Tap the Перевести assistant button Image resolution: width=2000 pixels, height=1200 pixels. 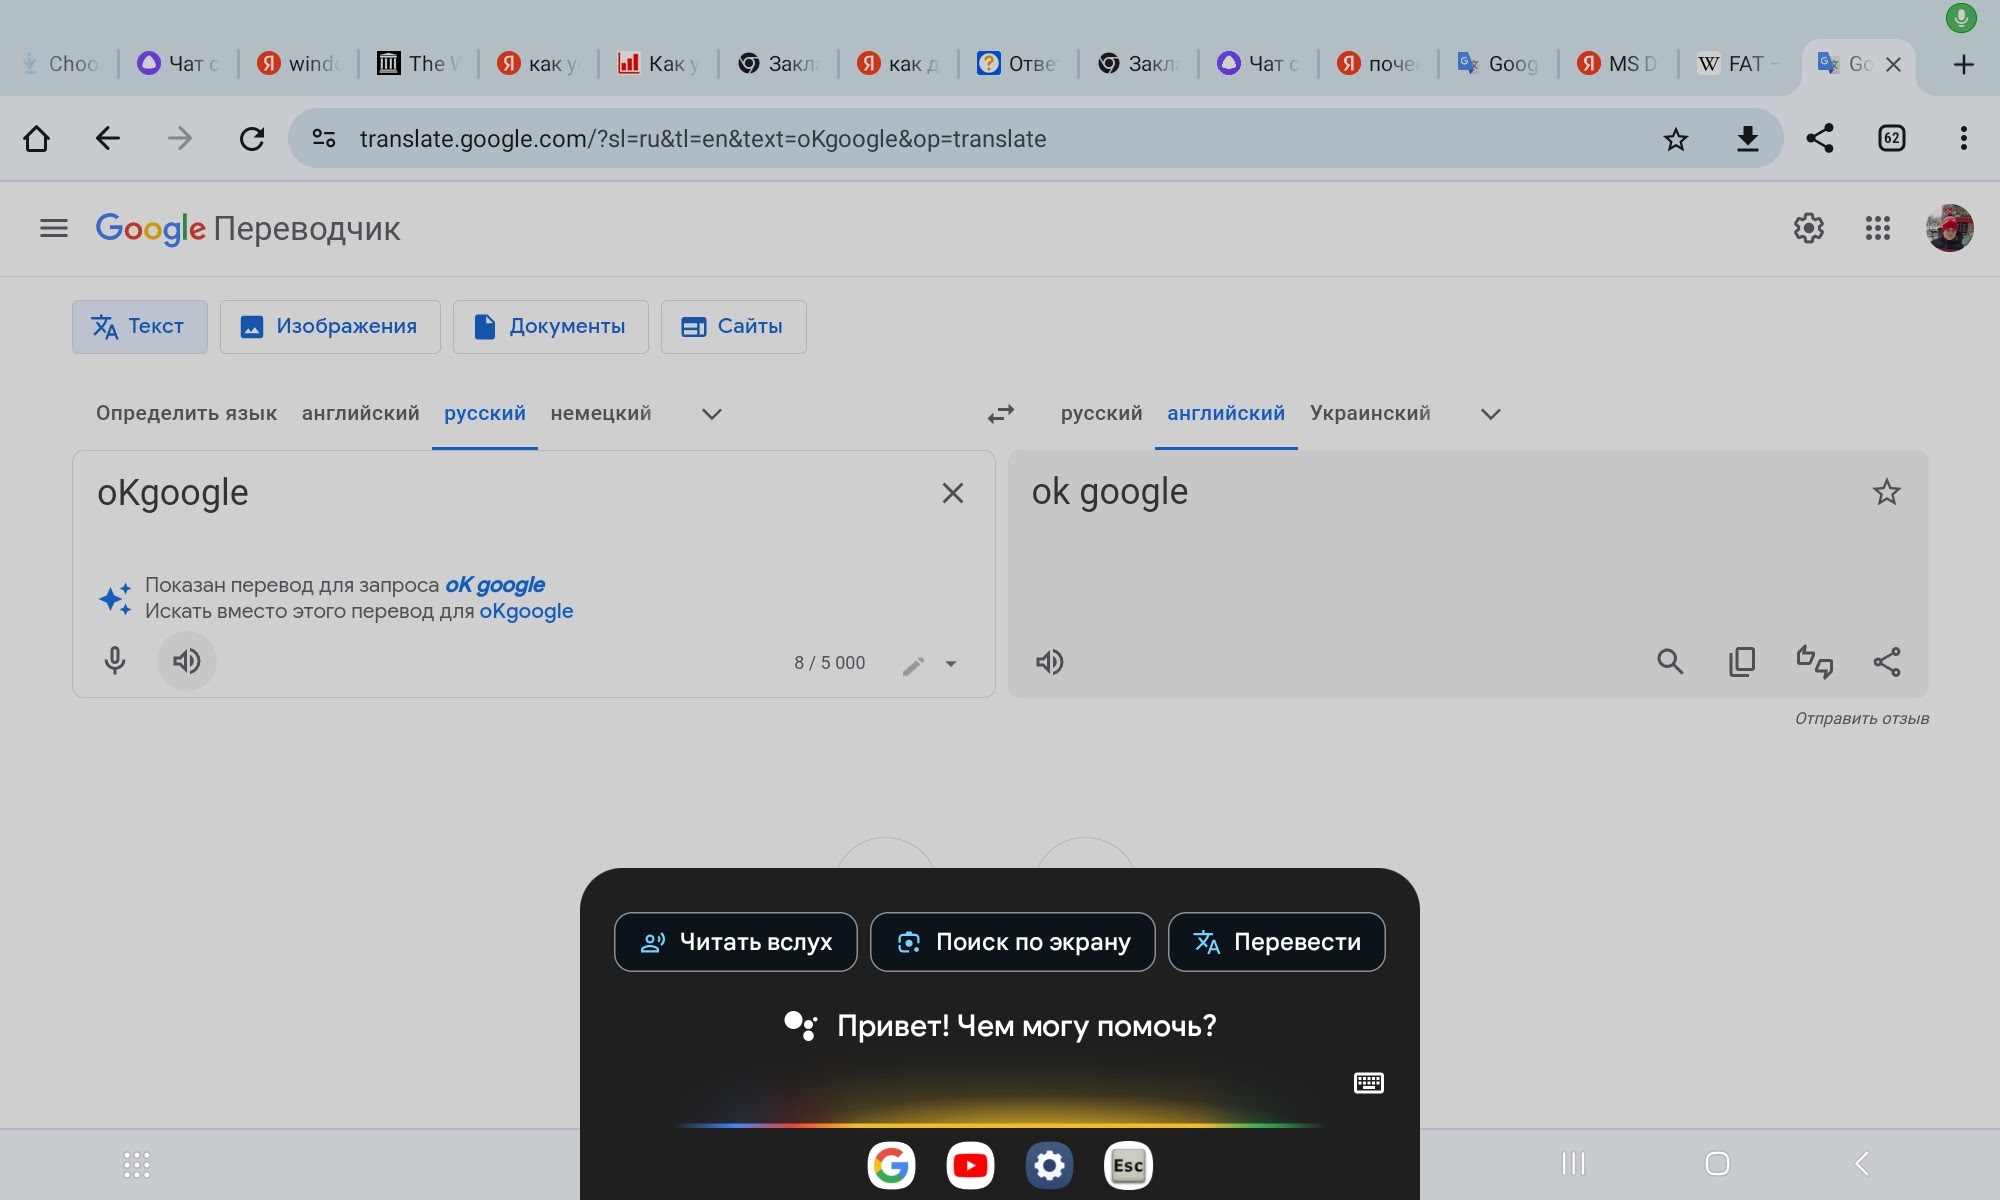coord(1277,942)
